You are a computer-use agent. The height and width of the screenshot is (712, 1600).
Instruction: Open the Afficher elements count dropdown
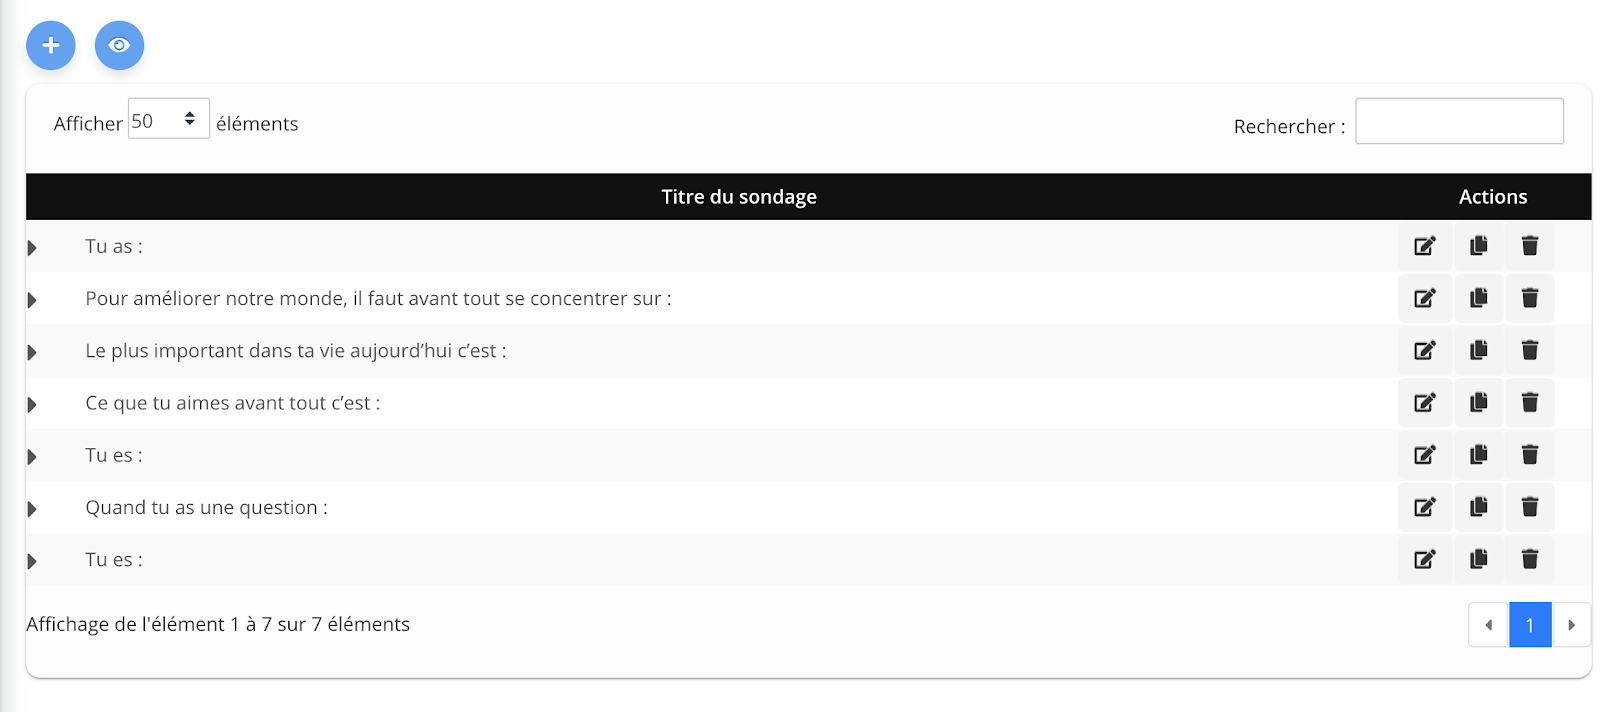pyautogui.click(x=168, y=119)
